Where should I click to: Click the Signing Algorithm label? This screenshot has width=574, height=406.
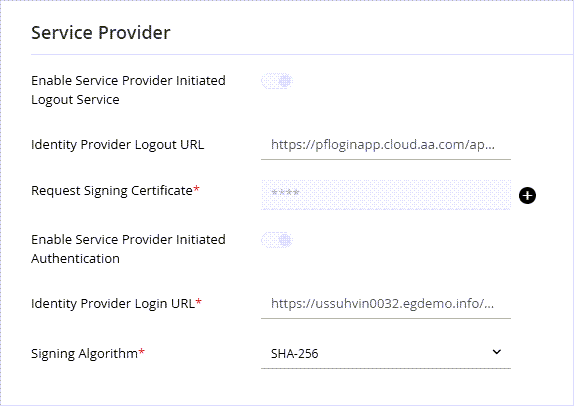pos(84,354)
